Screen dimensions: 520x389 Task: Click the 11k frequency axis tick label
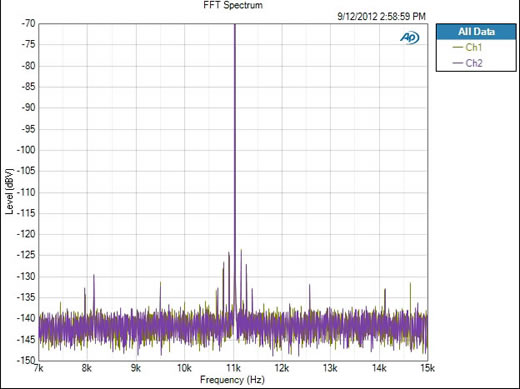coord(234,368)
